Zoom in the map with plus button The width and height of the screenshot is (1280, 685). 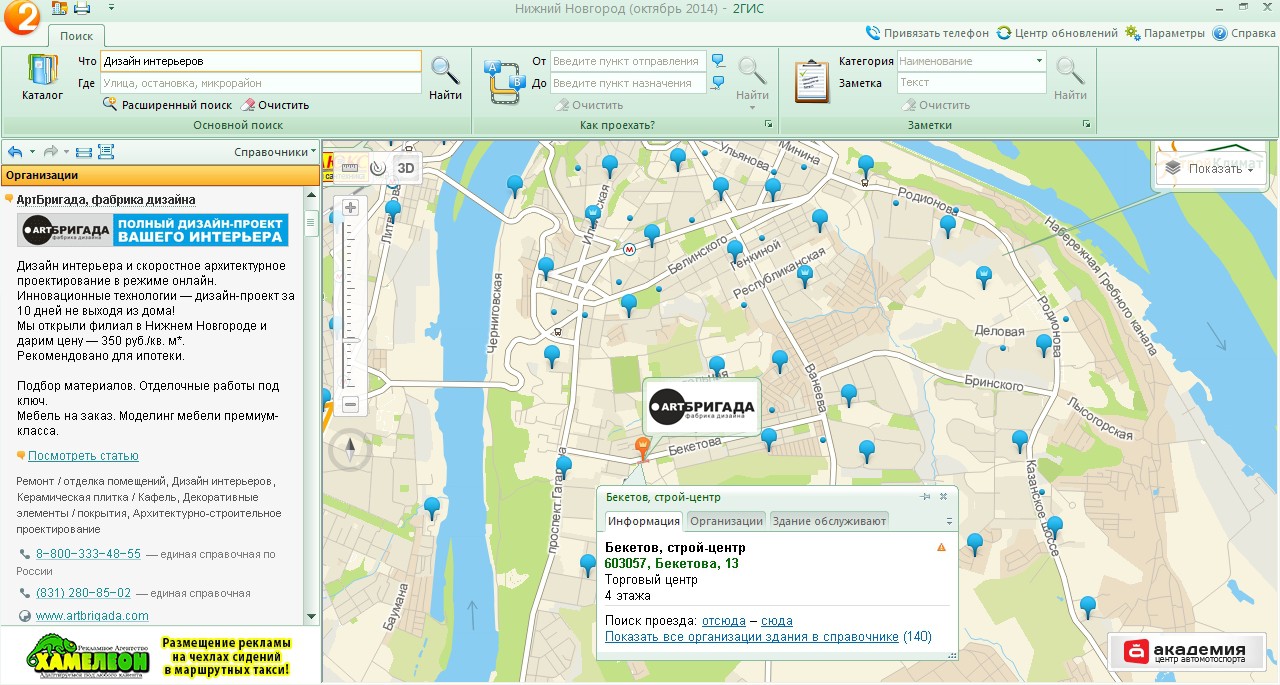pyautogui.click(x=350, y=208)
